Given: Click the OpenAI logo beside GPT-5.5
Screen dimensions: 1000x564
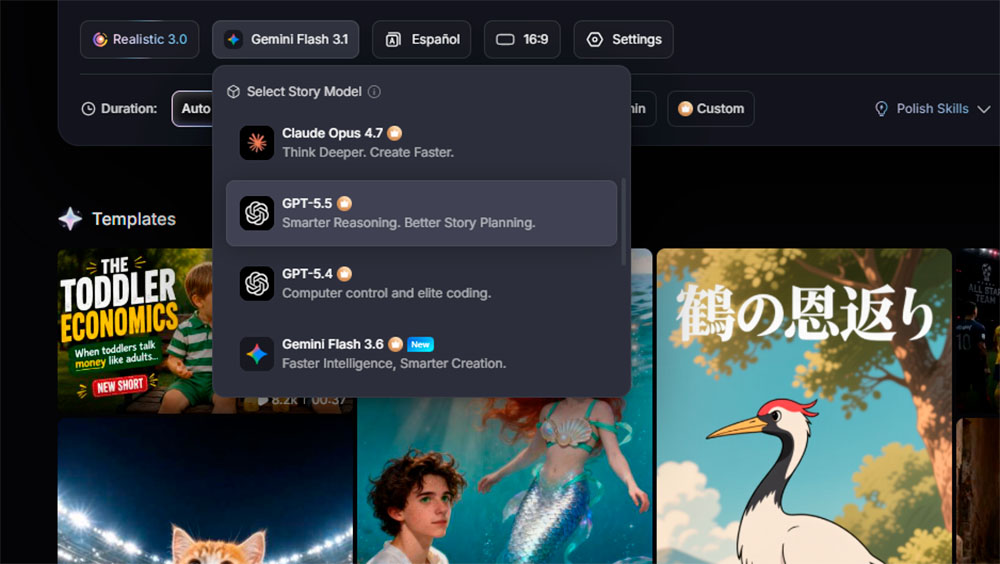Looking at the screenshot, I should tap(257, 213).
